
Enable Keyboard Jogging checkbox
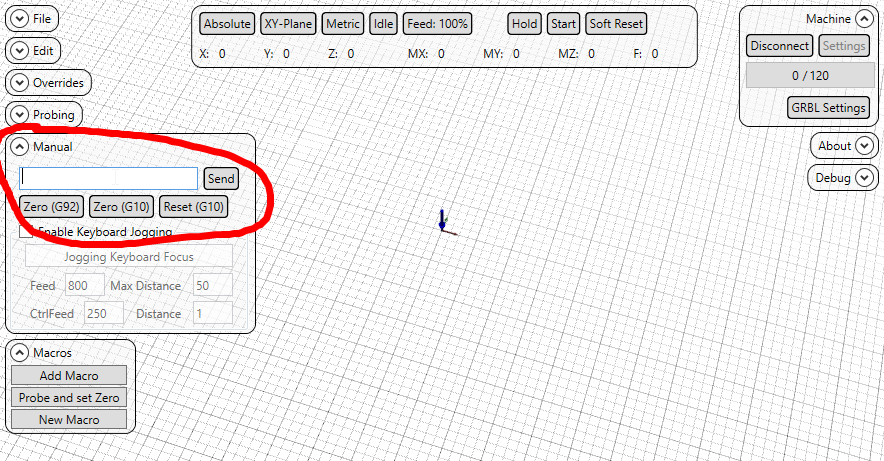[x=26, y=232]
